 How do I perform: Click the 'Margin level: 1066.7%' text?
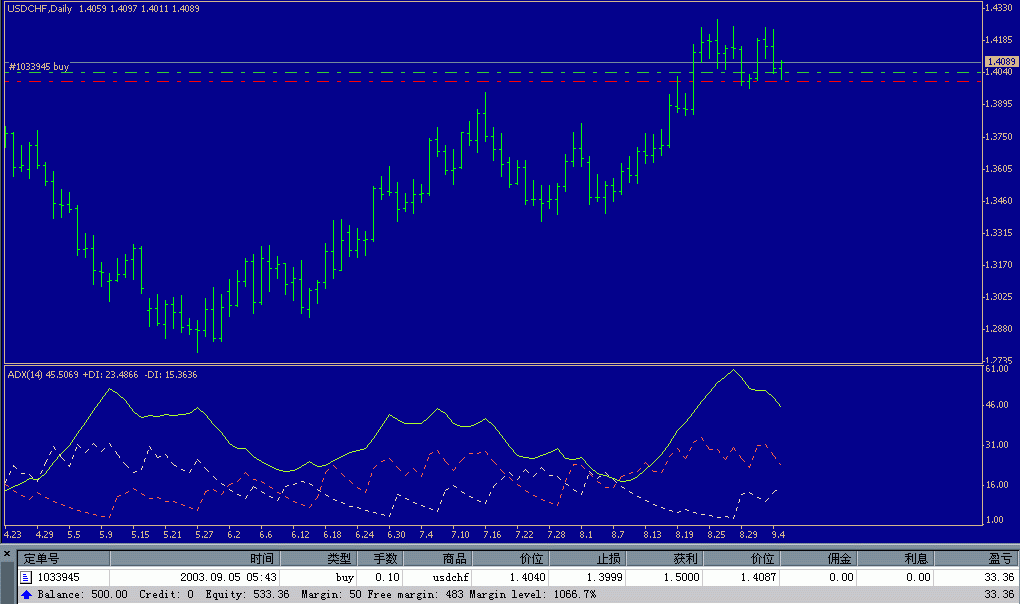(x=533, y=594)
